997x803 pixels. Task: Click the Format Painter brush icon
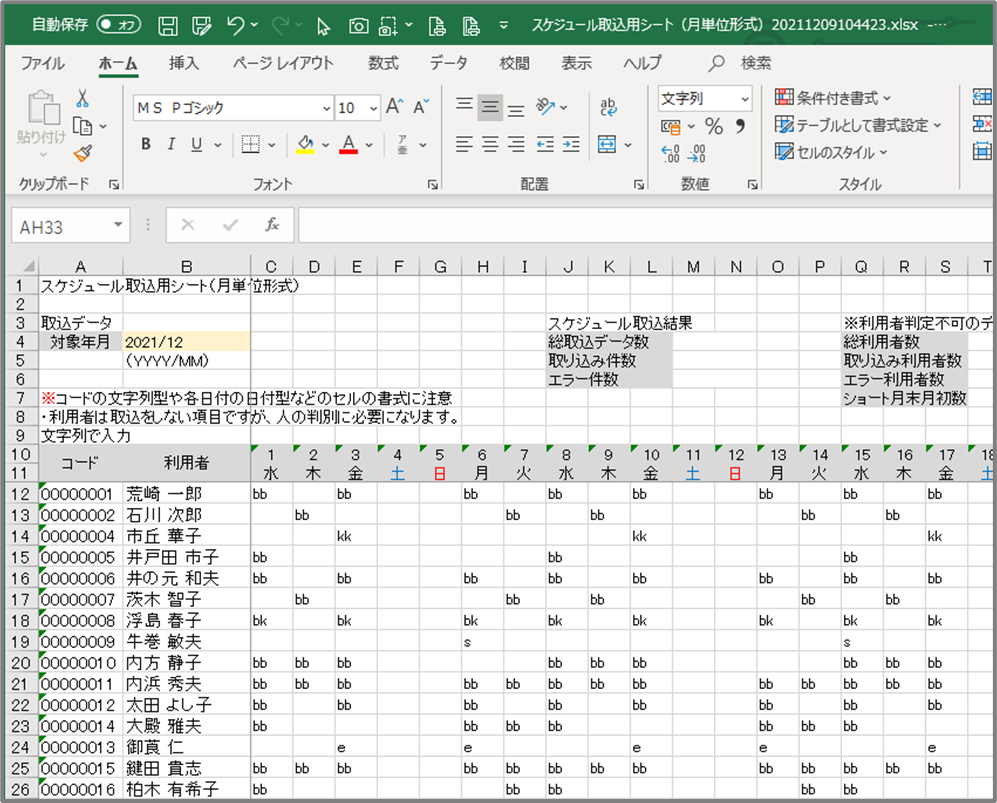coord(83,153)
